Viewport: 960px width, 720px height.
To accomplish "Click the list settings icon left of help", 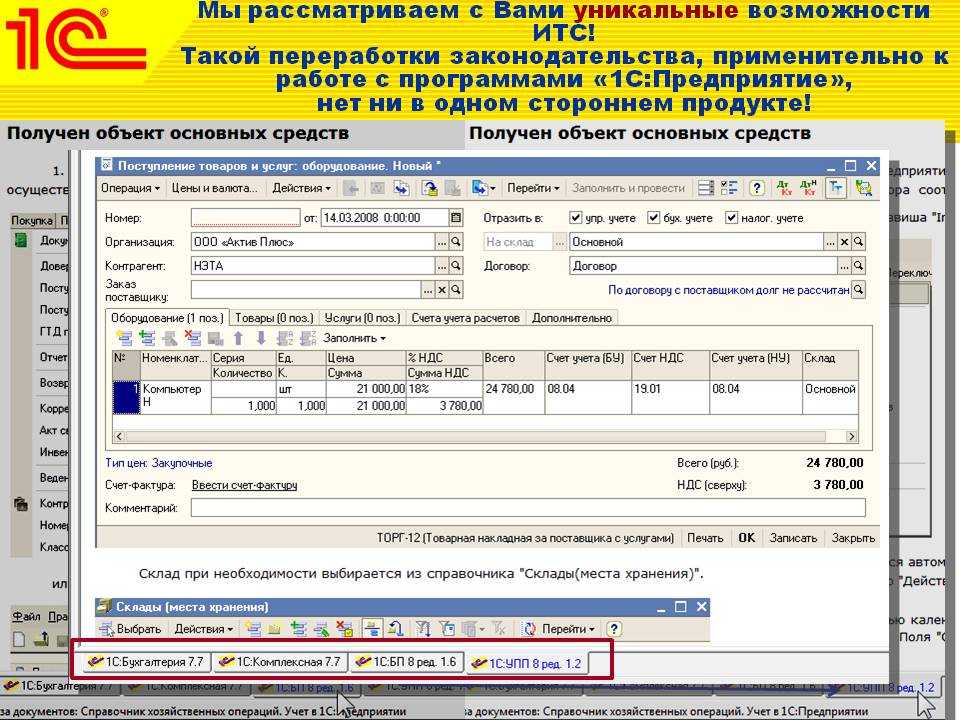I will [729, 188].
